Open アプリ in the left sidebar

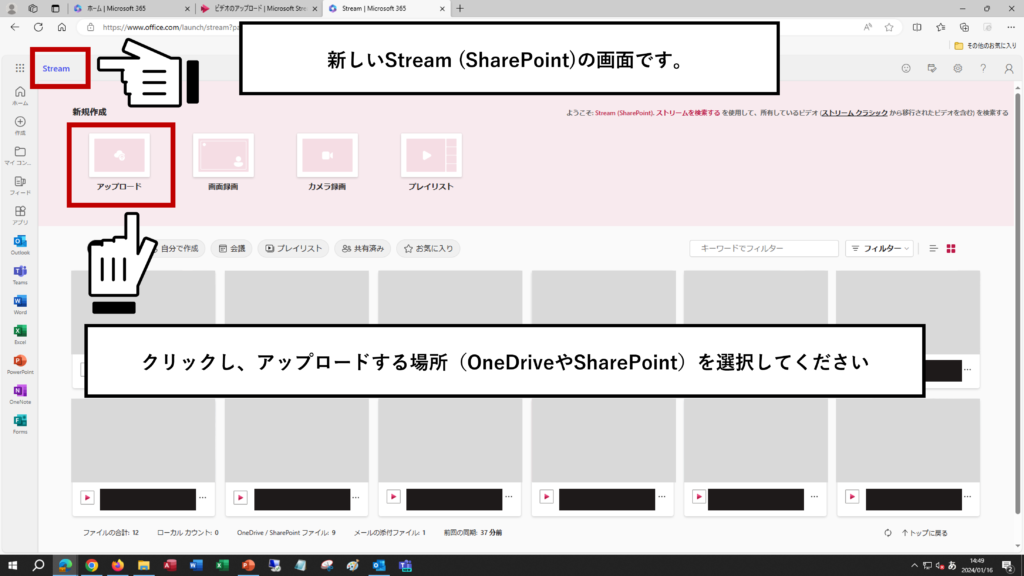coord(20,216)
